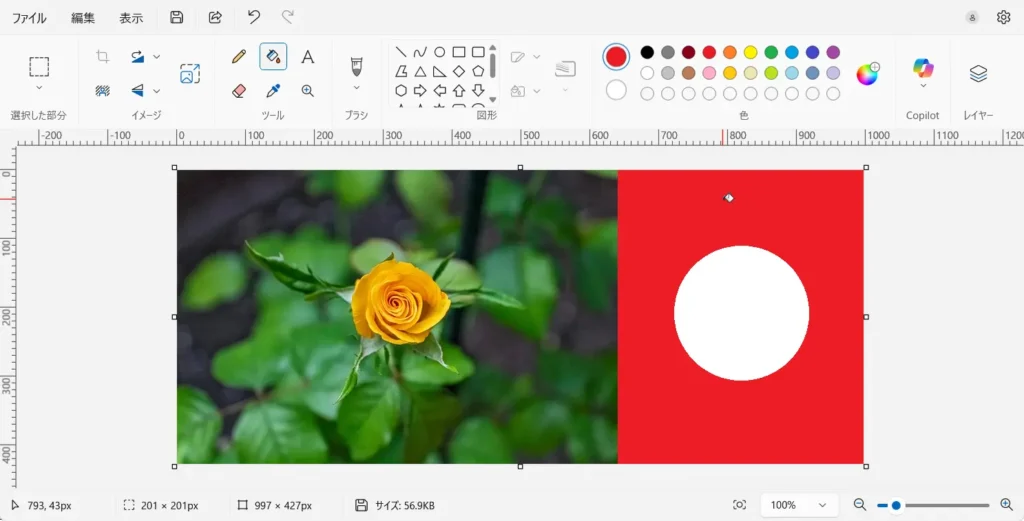Pick the Line shape
1024x521 pixels.
point(401,52)
